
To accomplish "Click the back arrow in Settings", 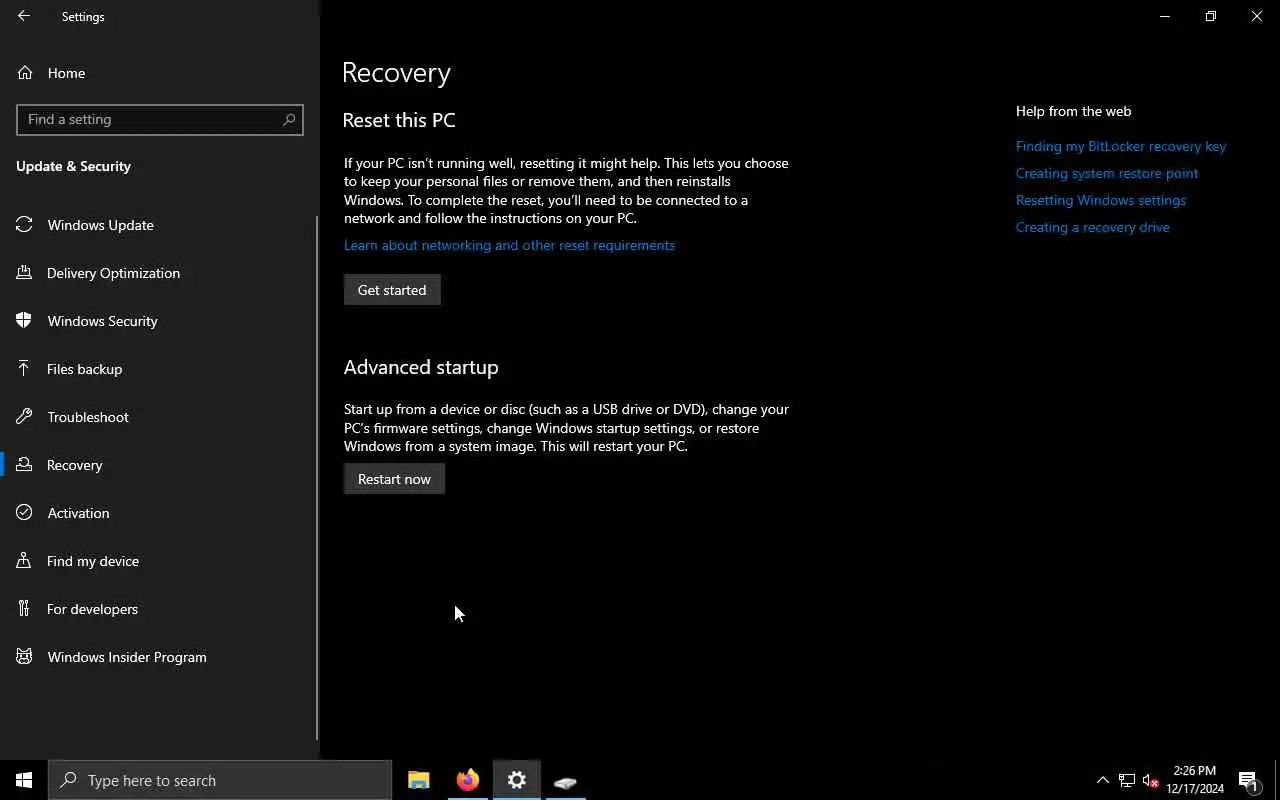I will coord(24,16).
